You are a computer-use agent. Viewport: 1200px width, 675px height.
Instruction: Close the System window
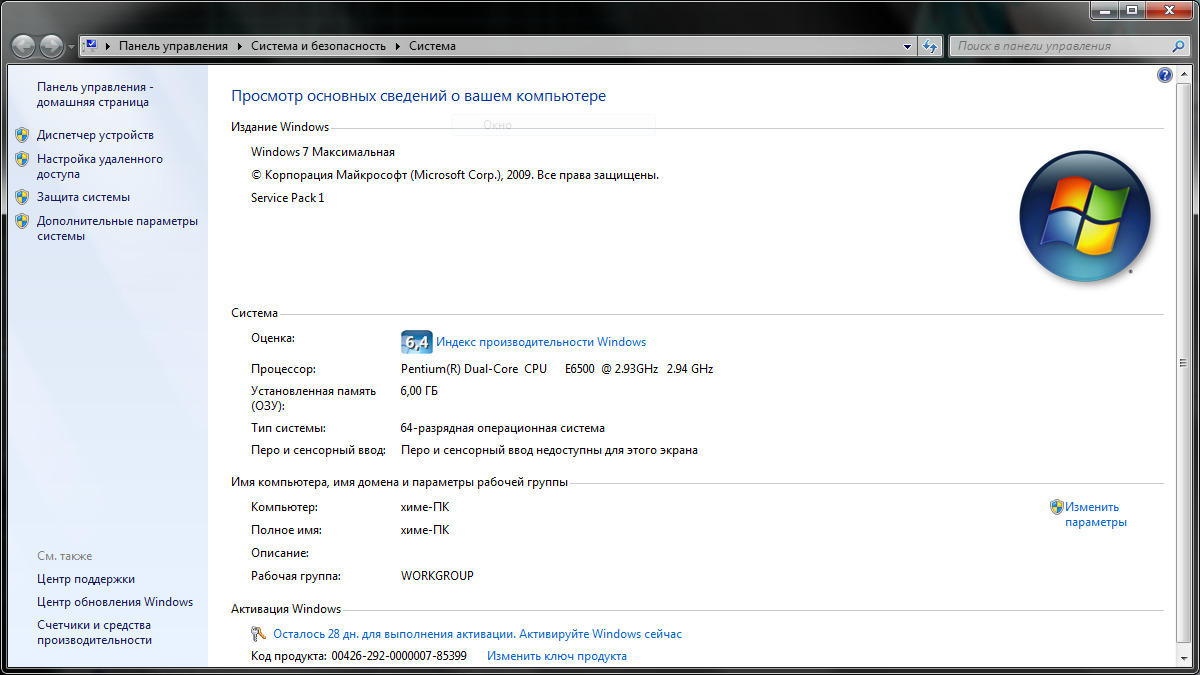[x=1169, y=10]
